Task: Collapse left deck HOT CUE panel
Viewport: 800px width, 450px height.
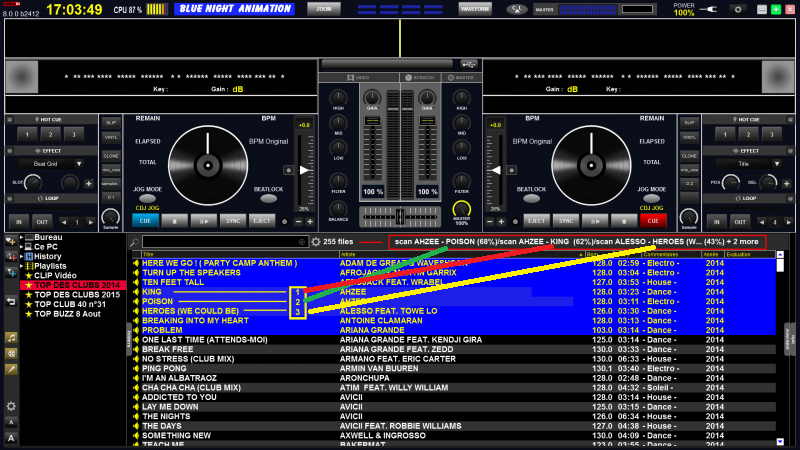Action: click(10, 119)
